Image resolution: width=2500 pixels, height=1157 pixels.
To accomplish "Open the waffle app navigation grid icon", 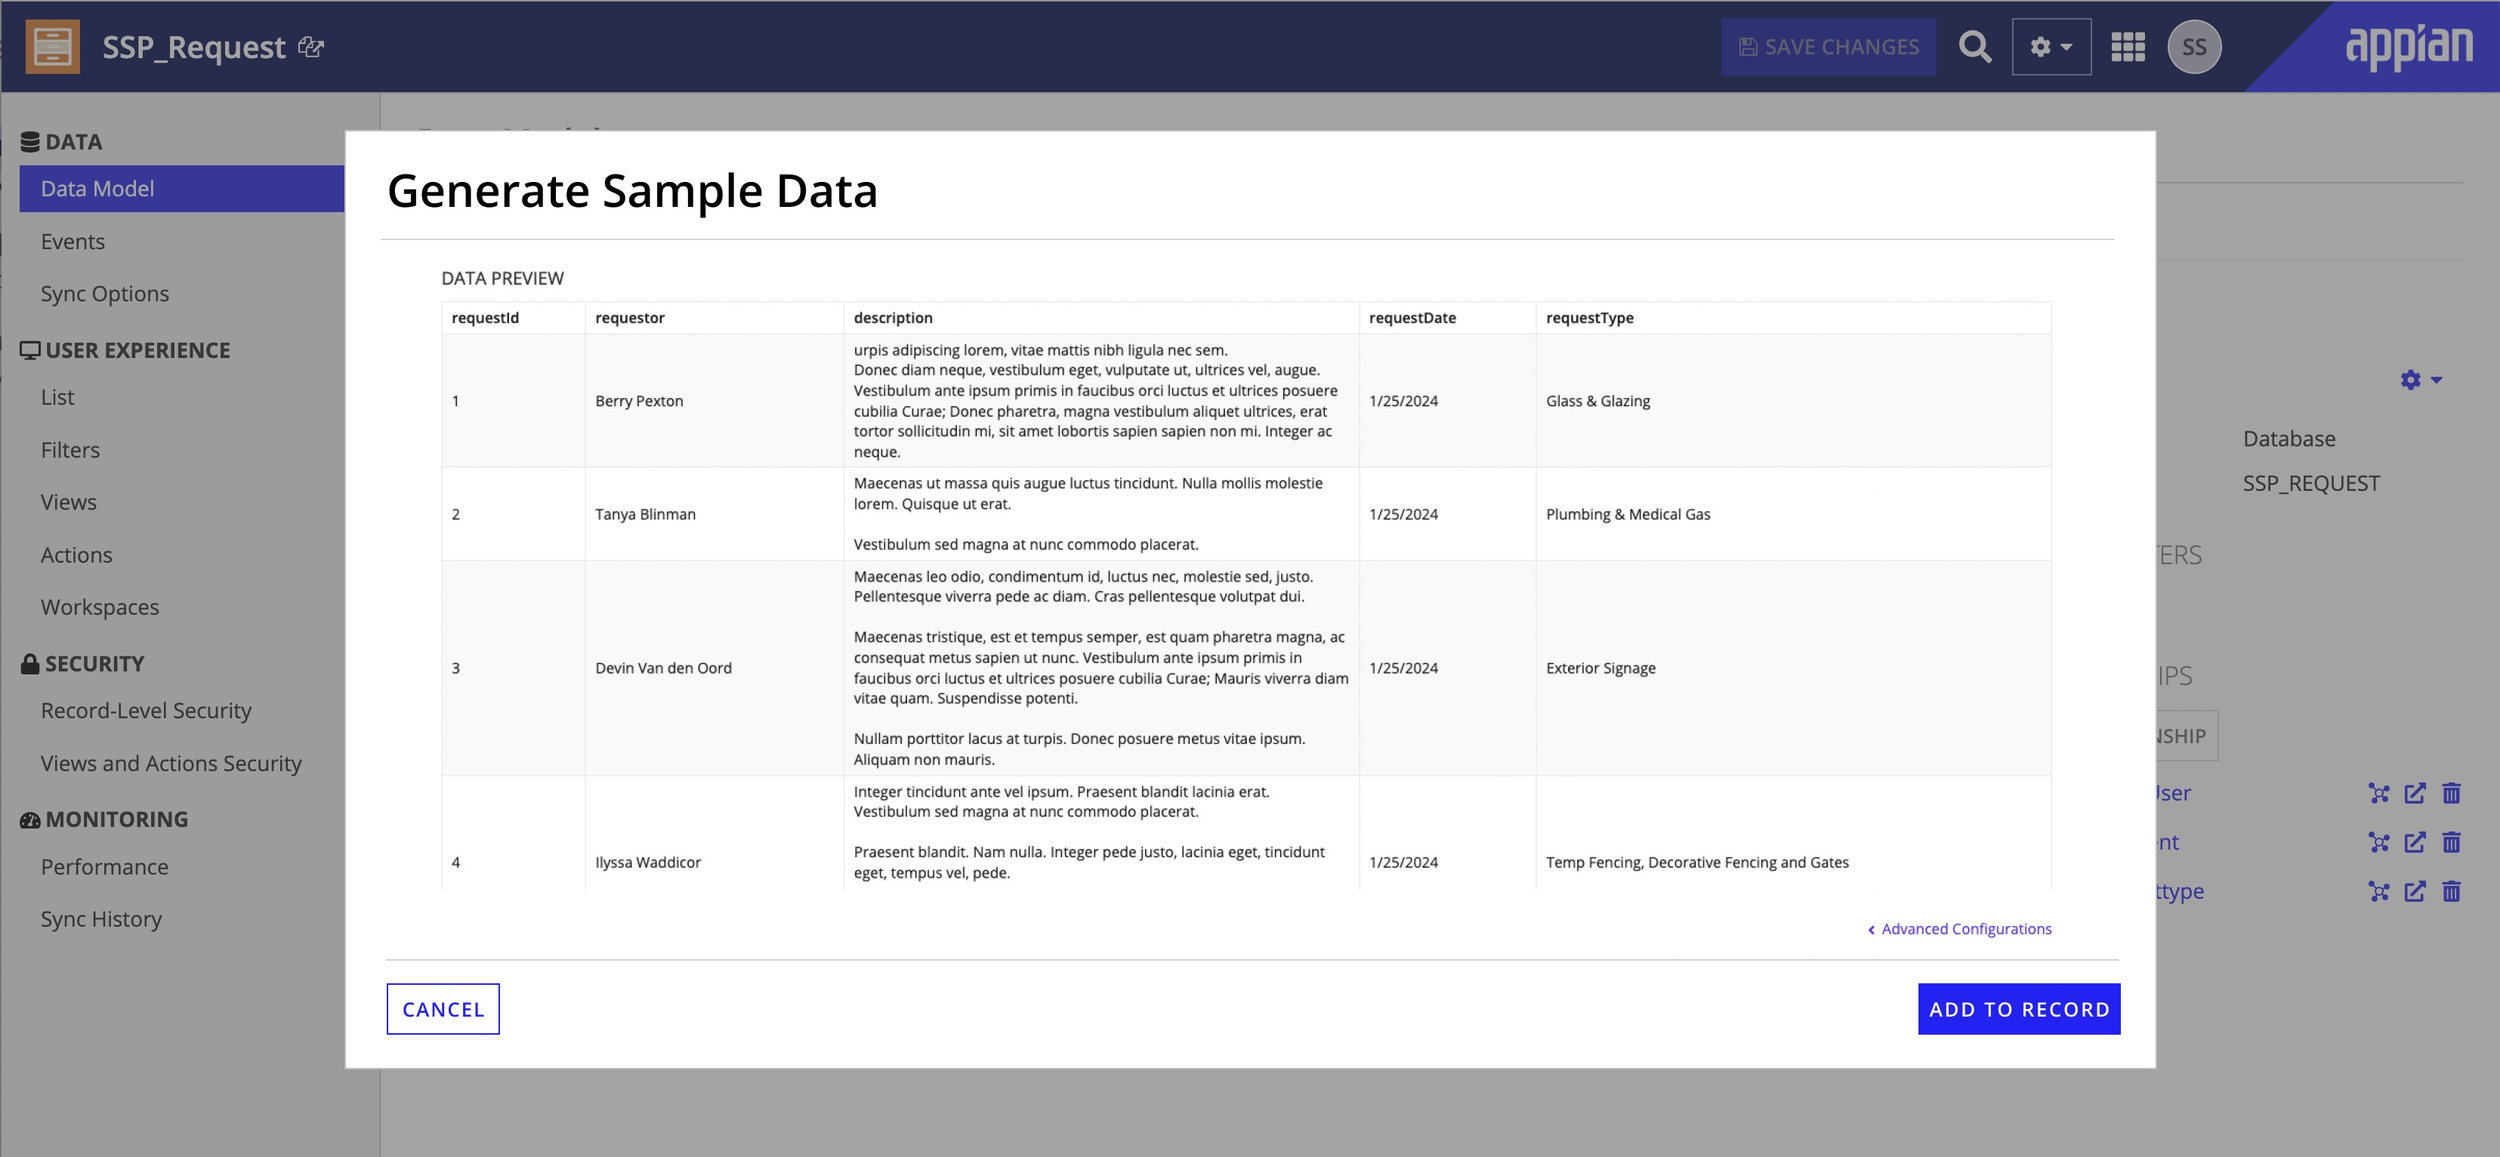I will coord(2129,46).
